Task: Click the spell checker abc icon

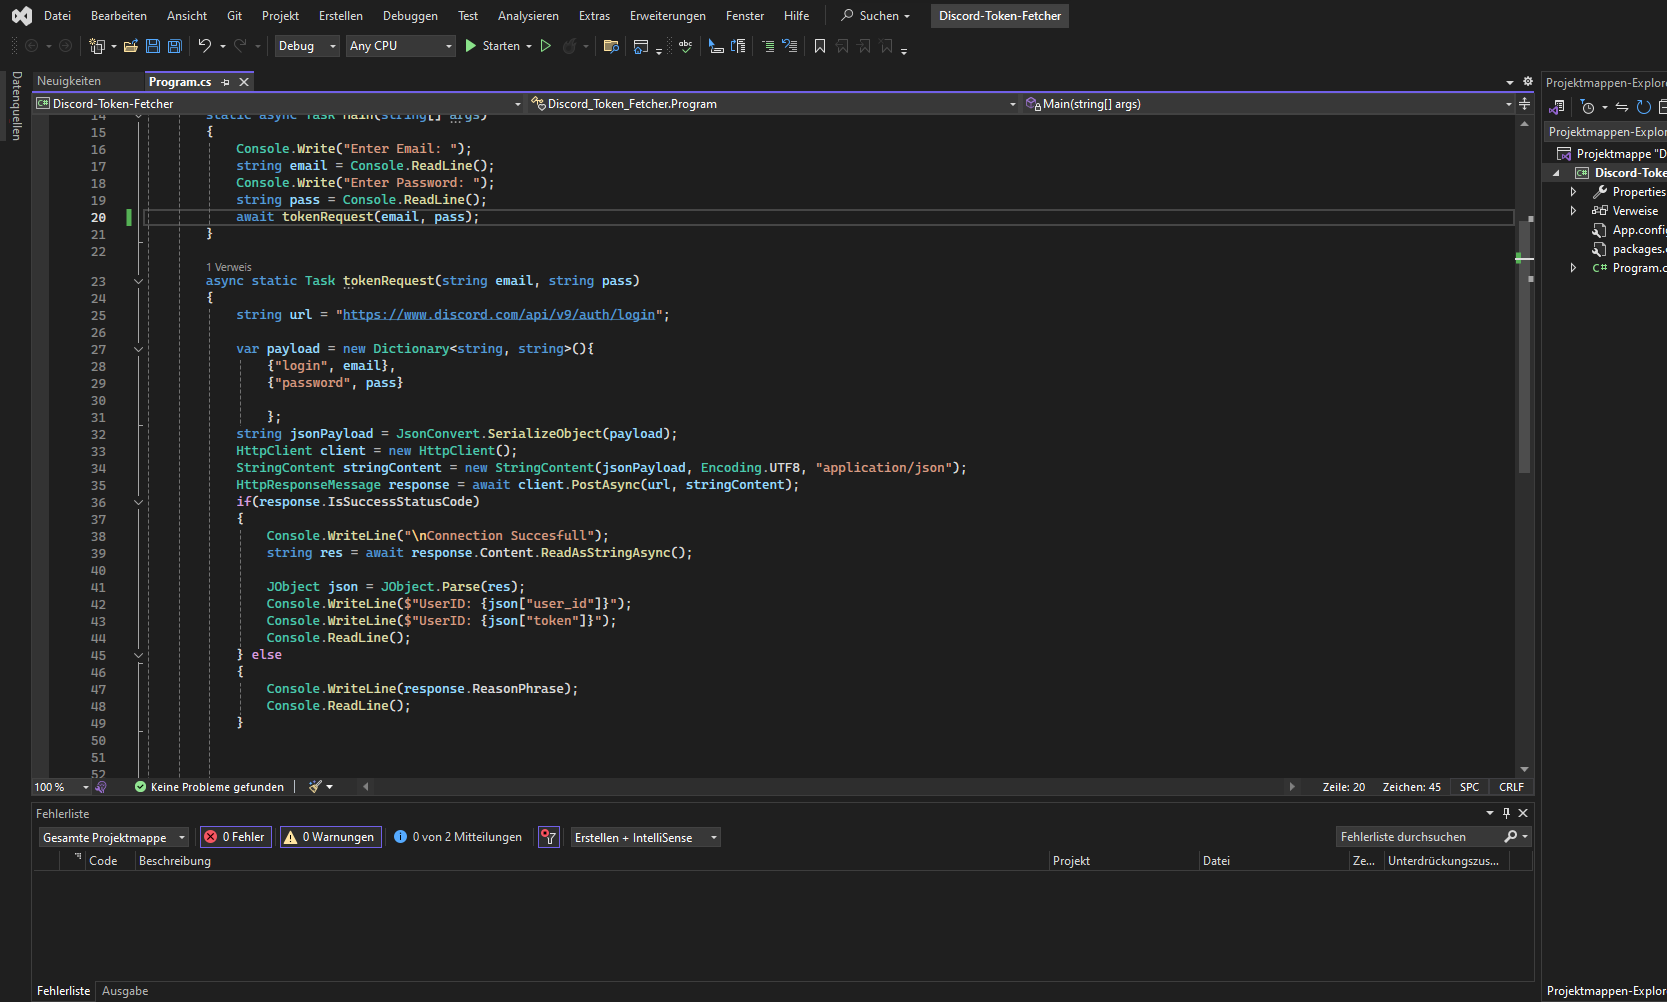Action: click(x=685, y=46)
